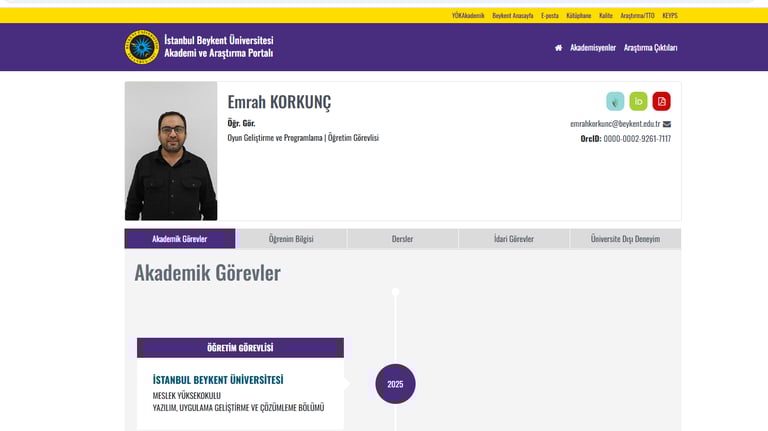The height and width of the screenshot is (431, 768).
Task: Open E-posta link in top bar
Action: (x=550, y=16)
